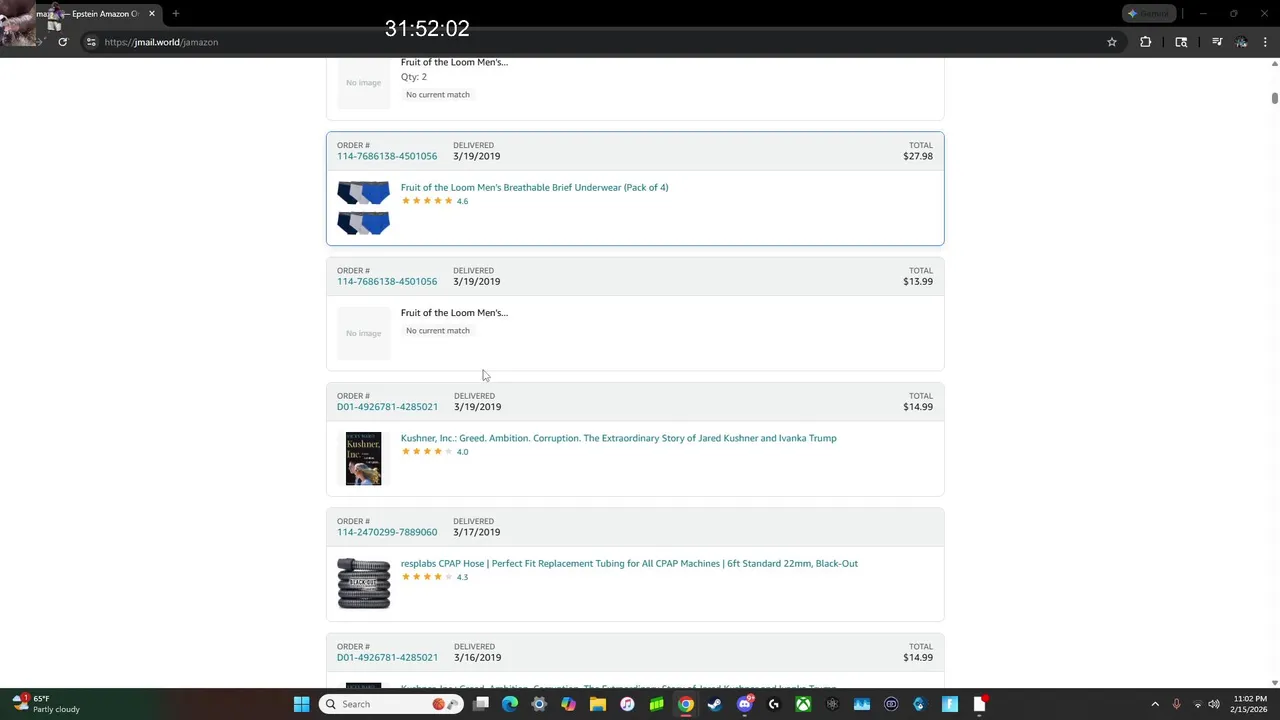Open the media control icon in the toolbar
This screenshot has height=720, width=1280.
coord(1217,42)
